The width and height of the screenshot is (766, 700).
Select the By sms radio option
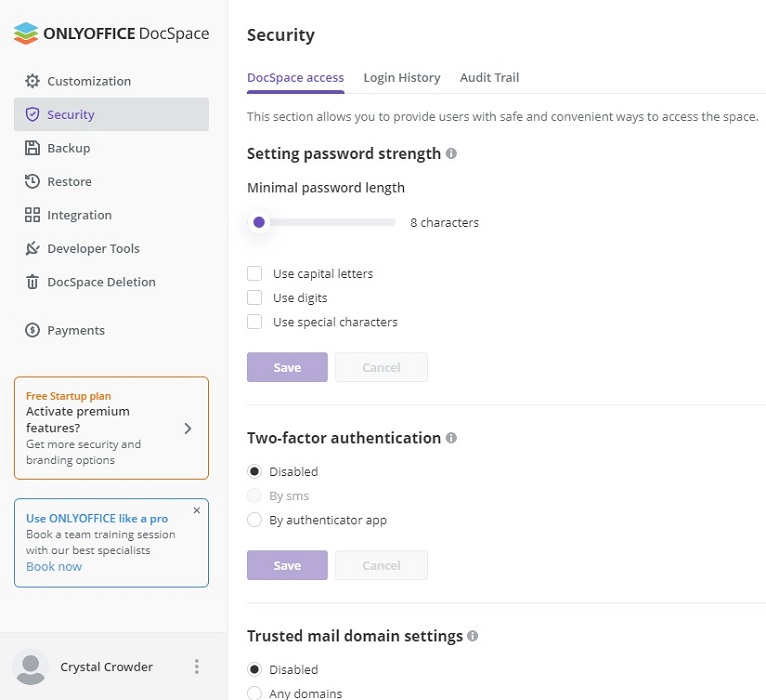[255, 496]
